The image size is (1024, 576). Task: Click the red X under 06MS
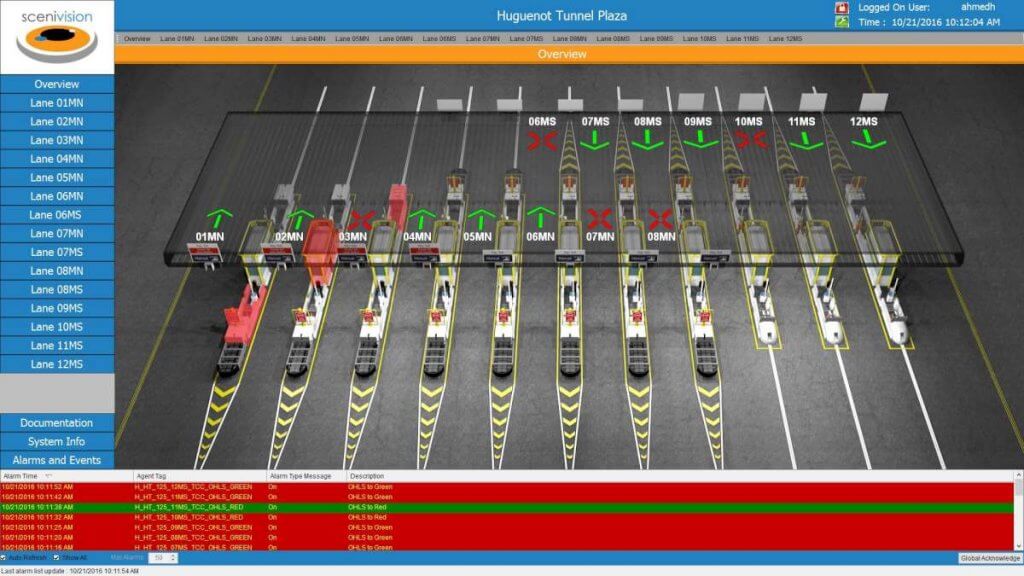(x=542, y=140)
